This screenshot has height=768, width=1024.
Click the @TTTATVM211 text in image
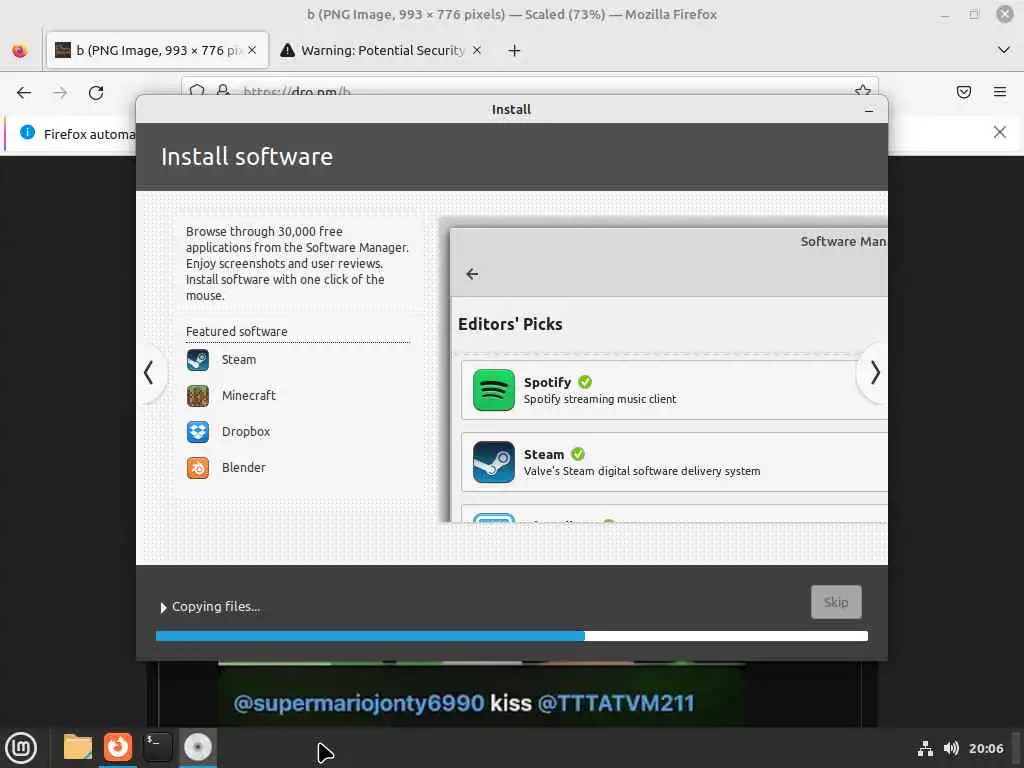[x=616, y=703]
